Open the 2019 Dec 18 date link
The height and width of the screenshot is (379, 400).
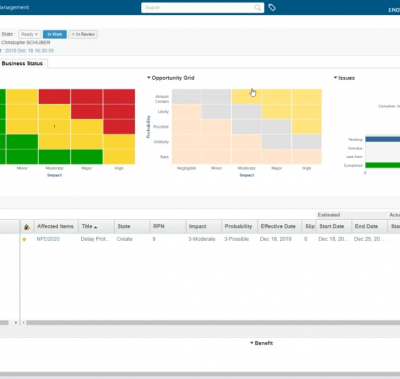click(29, 51)
